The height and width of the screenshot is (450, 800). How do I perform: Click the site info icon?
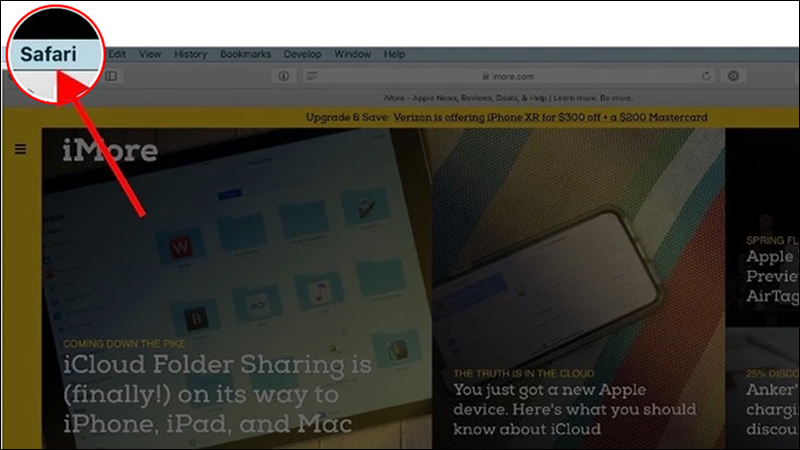pos(284,76)
